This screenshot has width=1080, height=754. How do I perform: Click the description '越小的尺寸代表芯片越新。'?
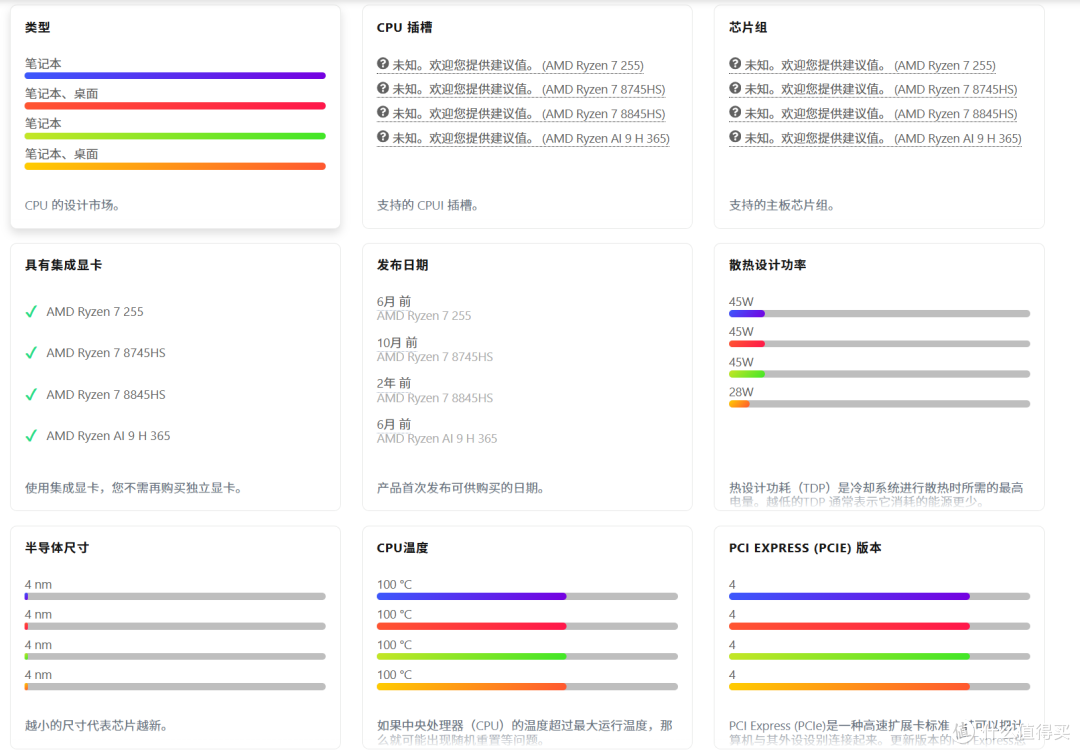[96, 726]
